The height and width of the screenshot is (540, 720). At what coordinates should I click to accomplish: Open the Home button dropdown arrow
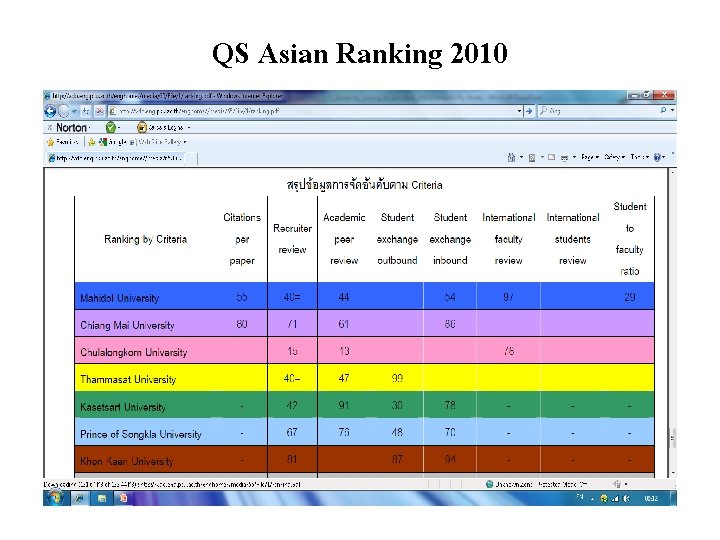(521, 158)
